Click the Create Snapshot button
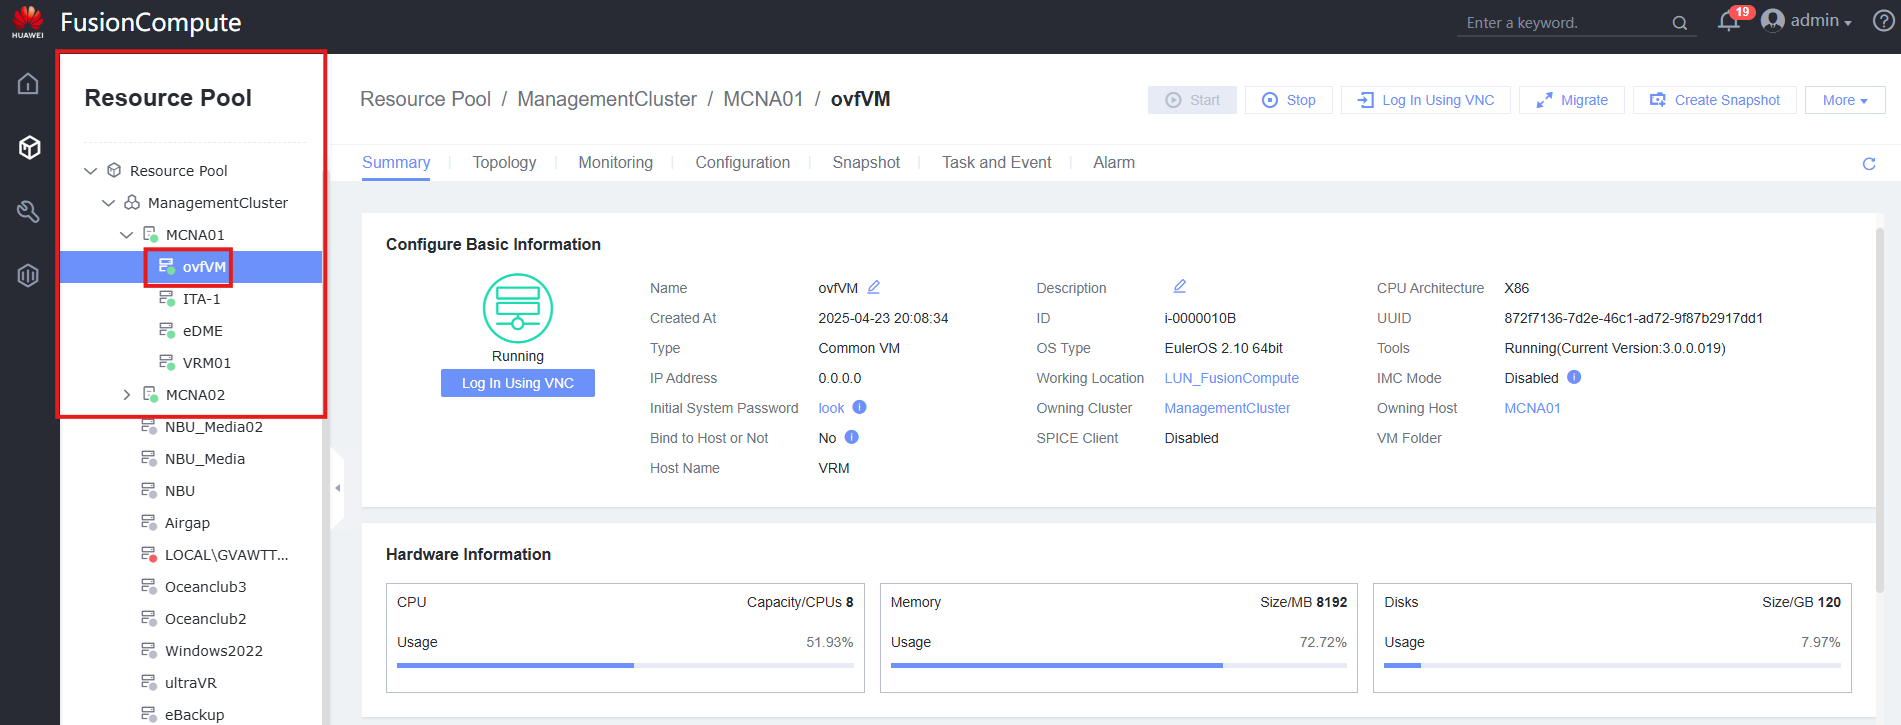This screenshot has height=725, width=1901. (1714, 100)
